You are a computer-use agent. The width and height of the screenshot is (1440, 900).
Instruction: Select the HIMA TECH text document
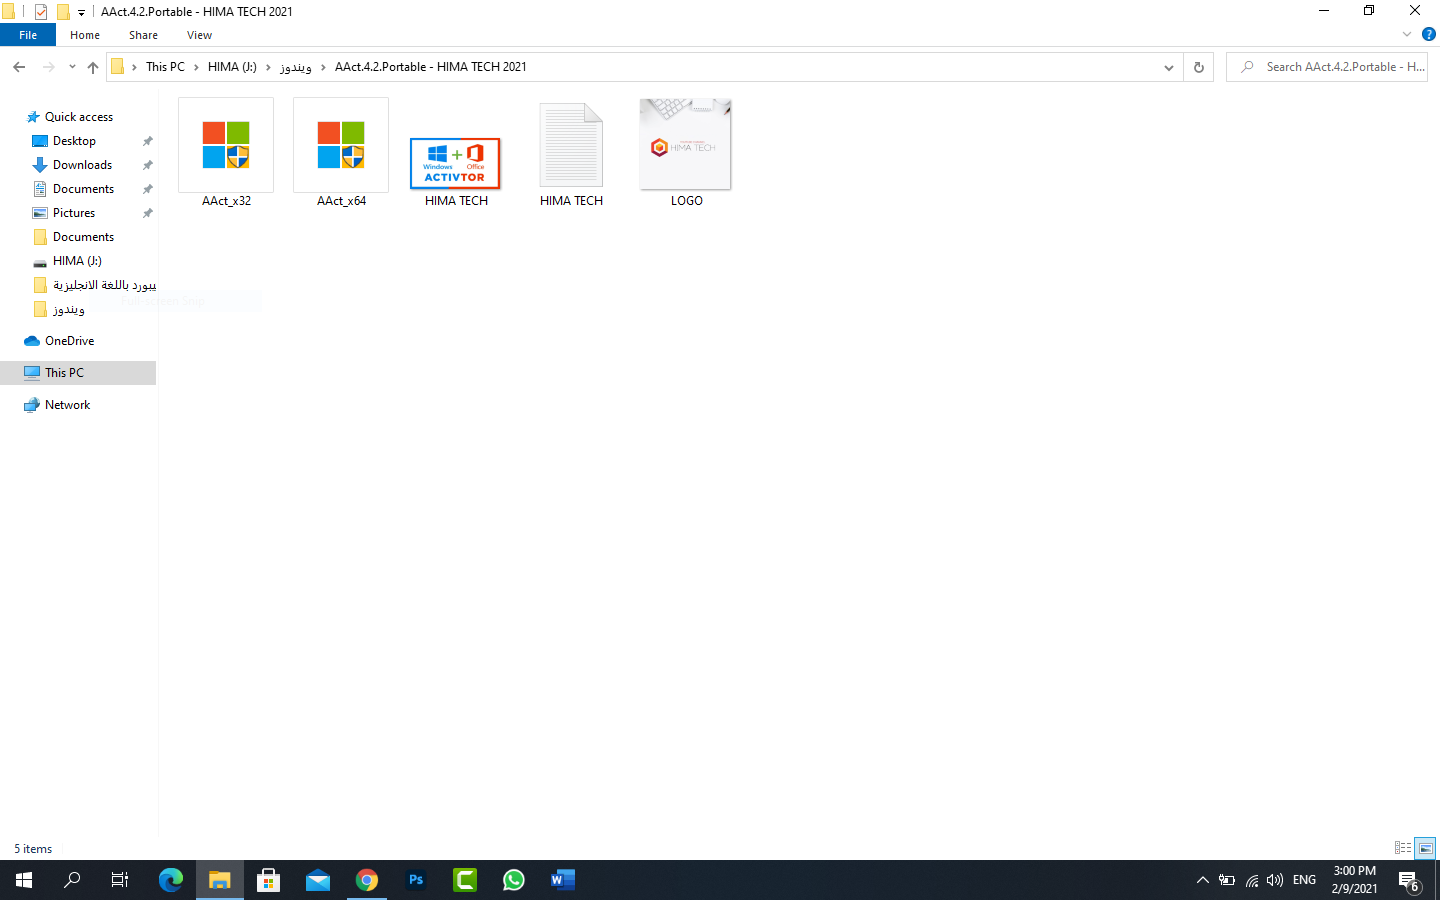[571, 153]
